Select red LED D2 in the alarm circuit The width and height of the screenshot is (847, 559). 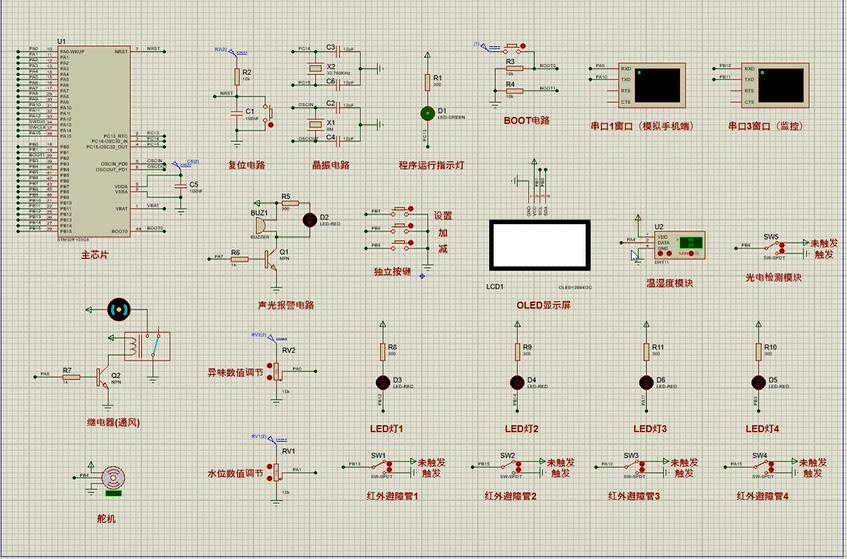(310, 220)
